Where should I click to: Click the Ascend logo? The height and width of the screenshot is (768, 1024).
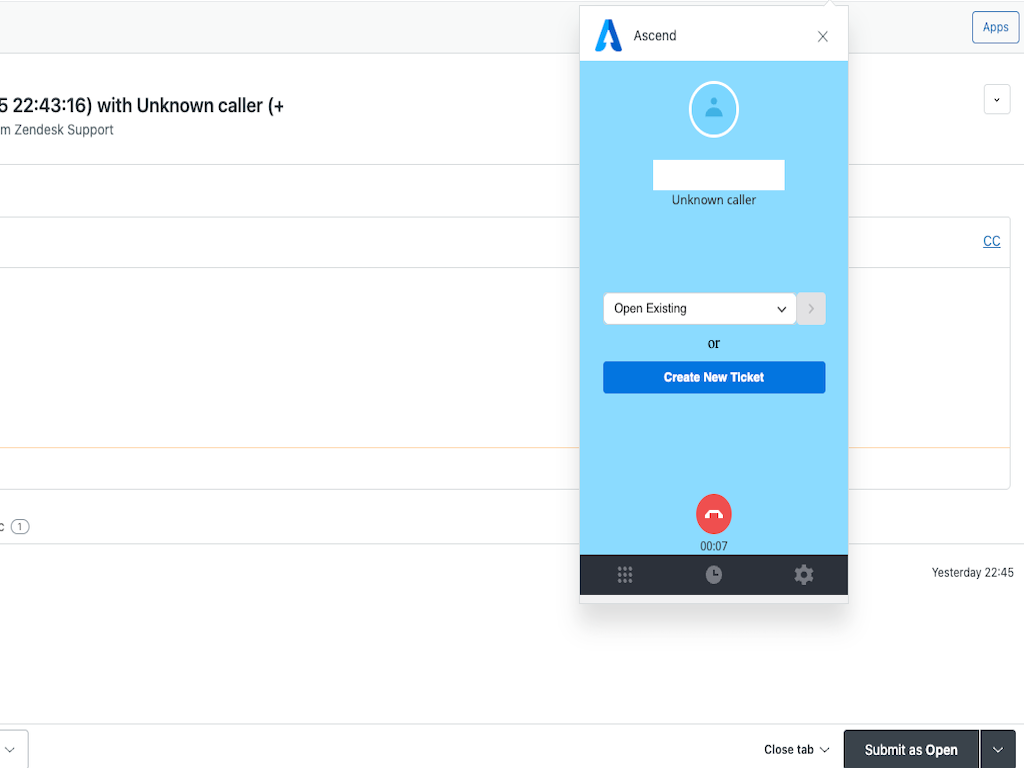(x=608, y=35)
